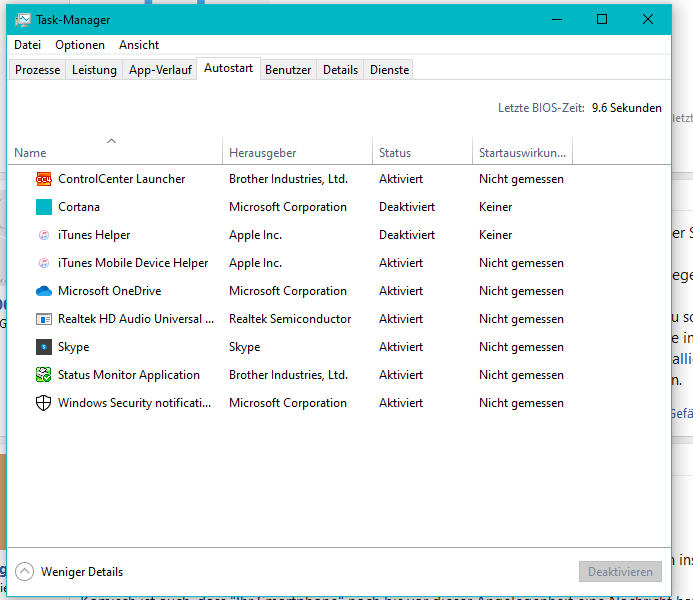Click Nicht gemessen in Windows Security row
693x600 pixels.
tap(522, 403)
